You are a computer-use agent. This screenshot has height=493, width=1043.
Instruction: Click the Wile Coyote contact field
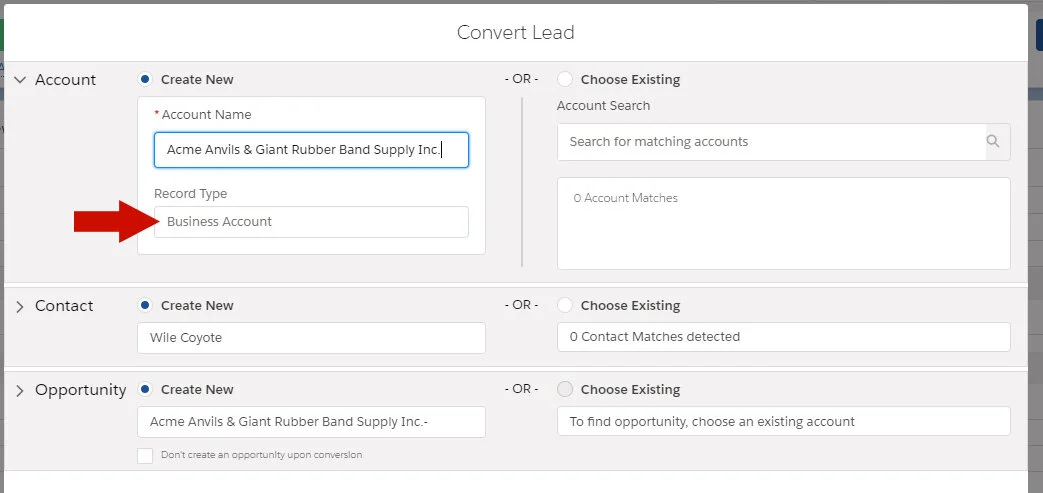pyautogui.click(x=311, y=338)
